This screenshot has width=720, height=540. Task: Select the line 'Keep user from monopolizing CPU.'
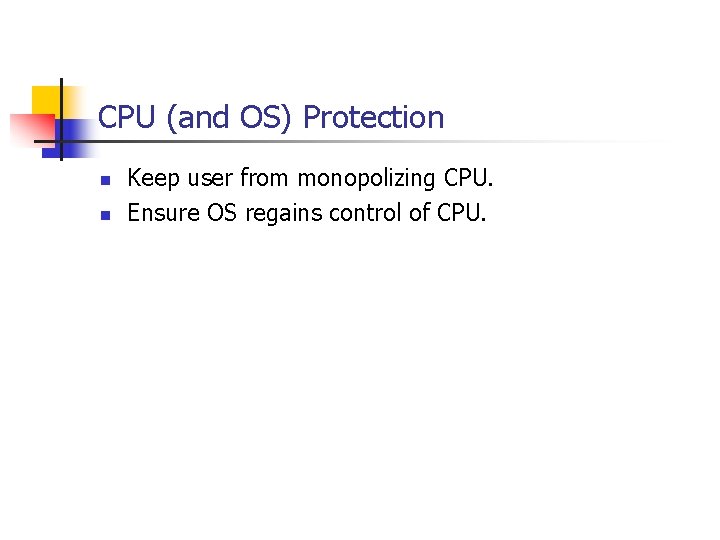click(311, 179)
